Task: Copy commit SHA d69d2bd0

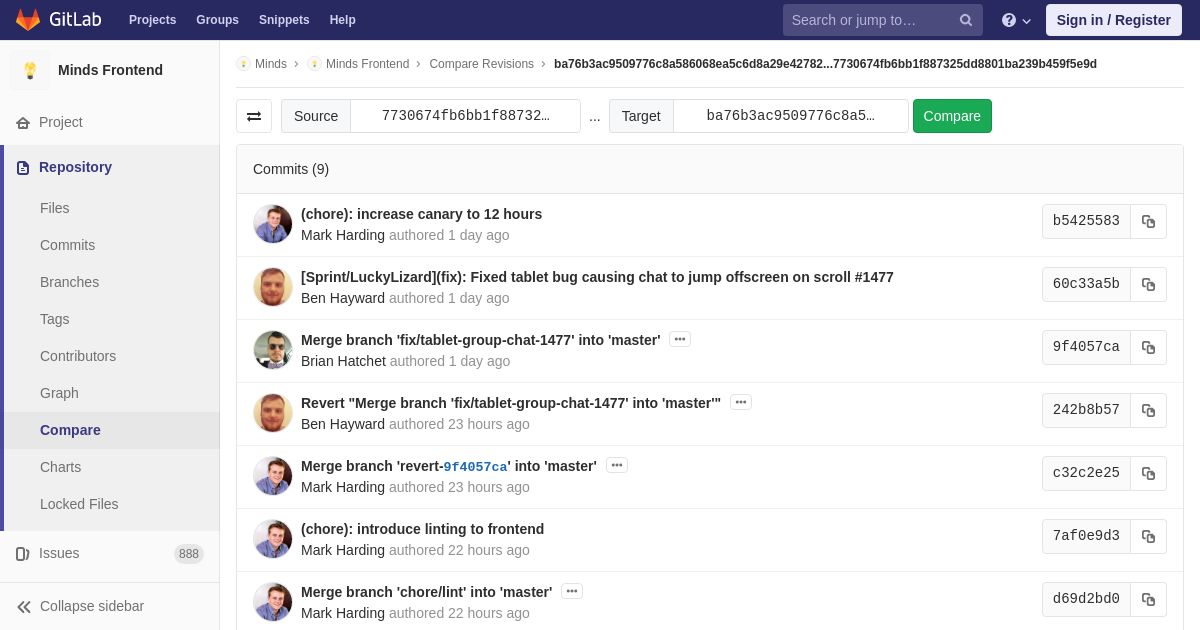Action: (x=1148, y=600)
